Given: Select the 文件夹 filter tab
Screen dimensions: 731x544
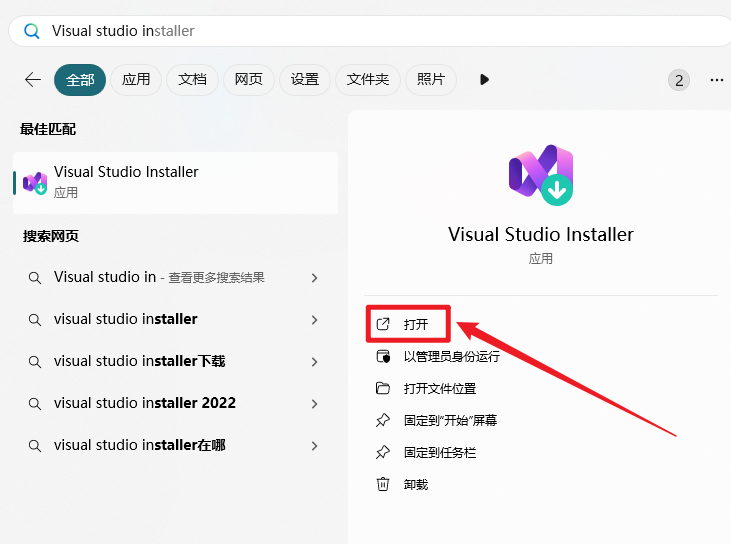Looking at the screenshot, I should tap(368, 80).
